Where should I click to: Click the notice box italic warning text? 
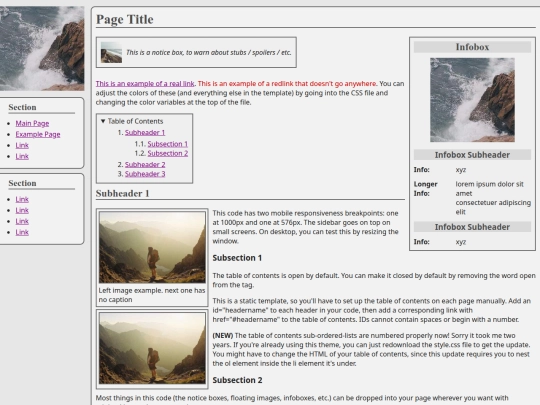click(x=209, y=53)
